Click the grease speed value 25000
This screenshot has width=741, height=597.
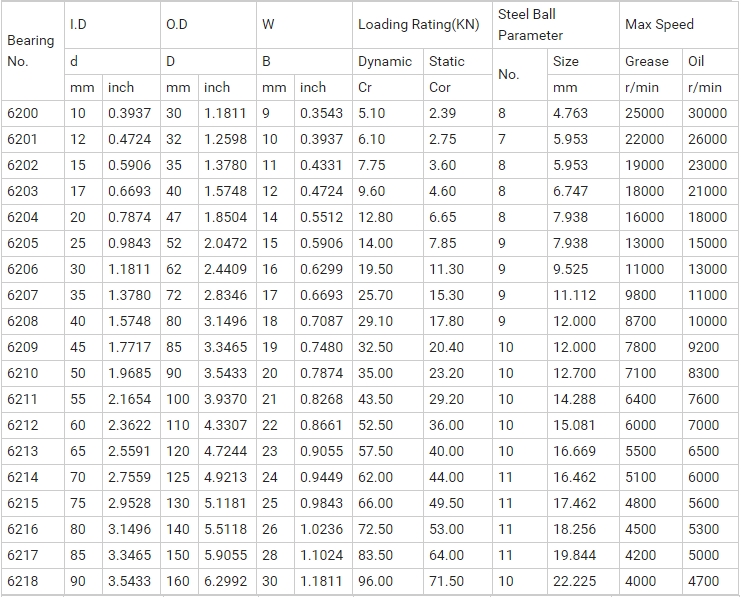pyautogui.click(x=651, y=113)
